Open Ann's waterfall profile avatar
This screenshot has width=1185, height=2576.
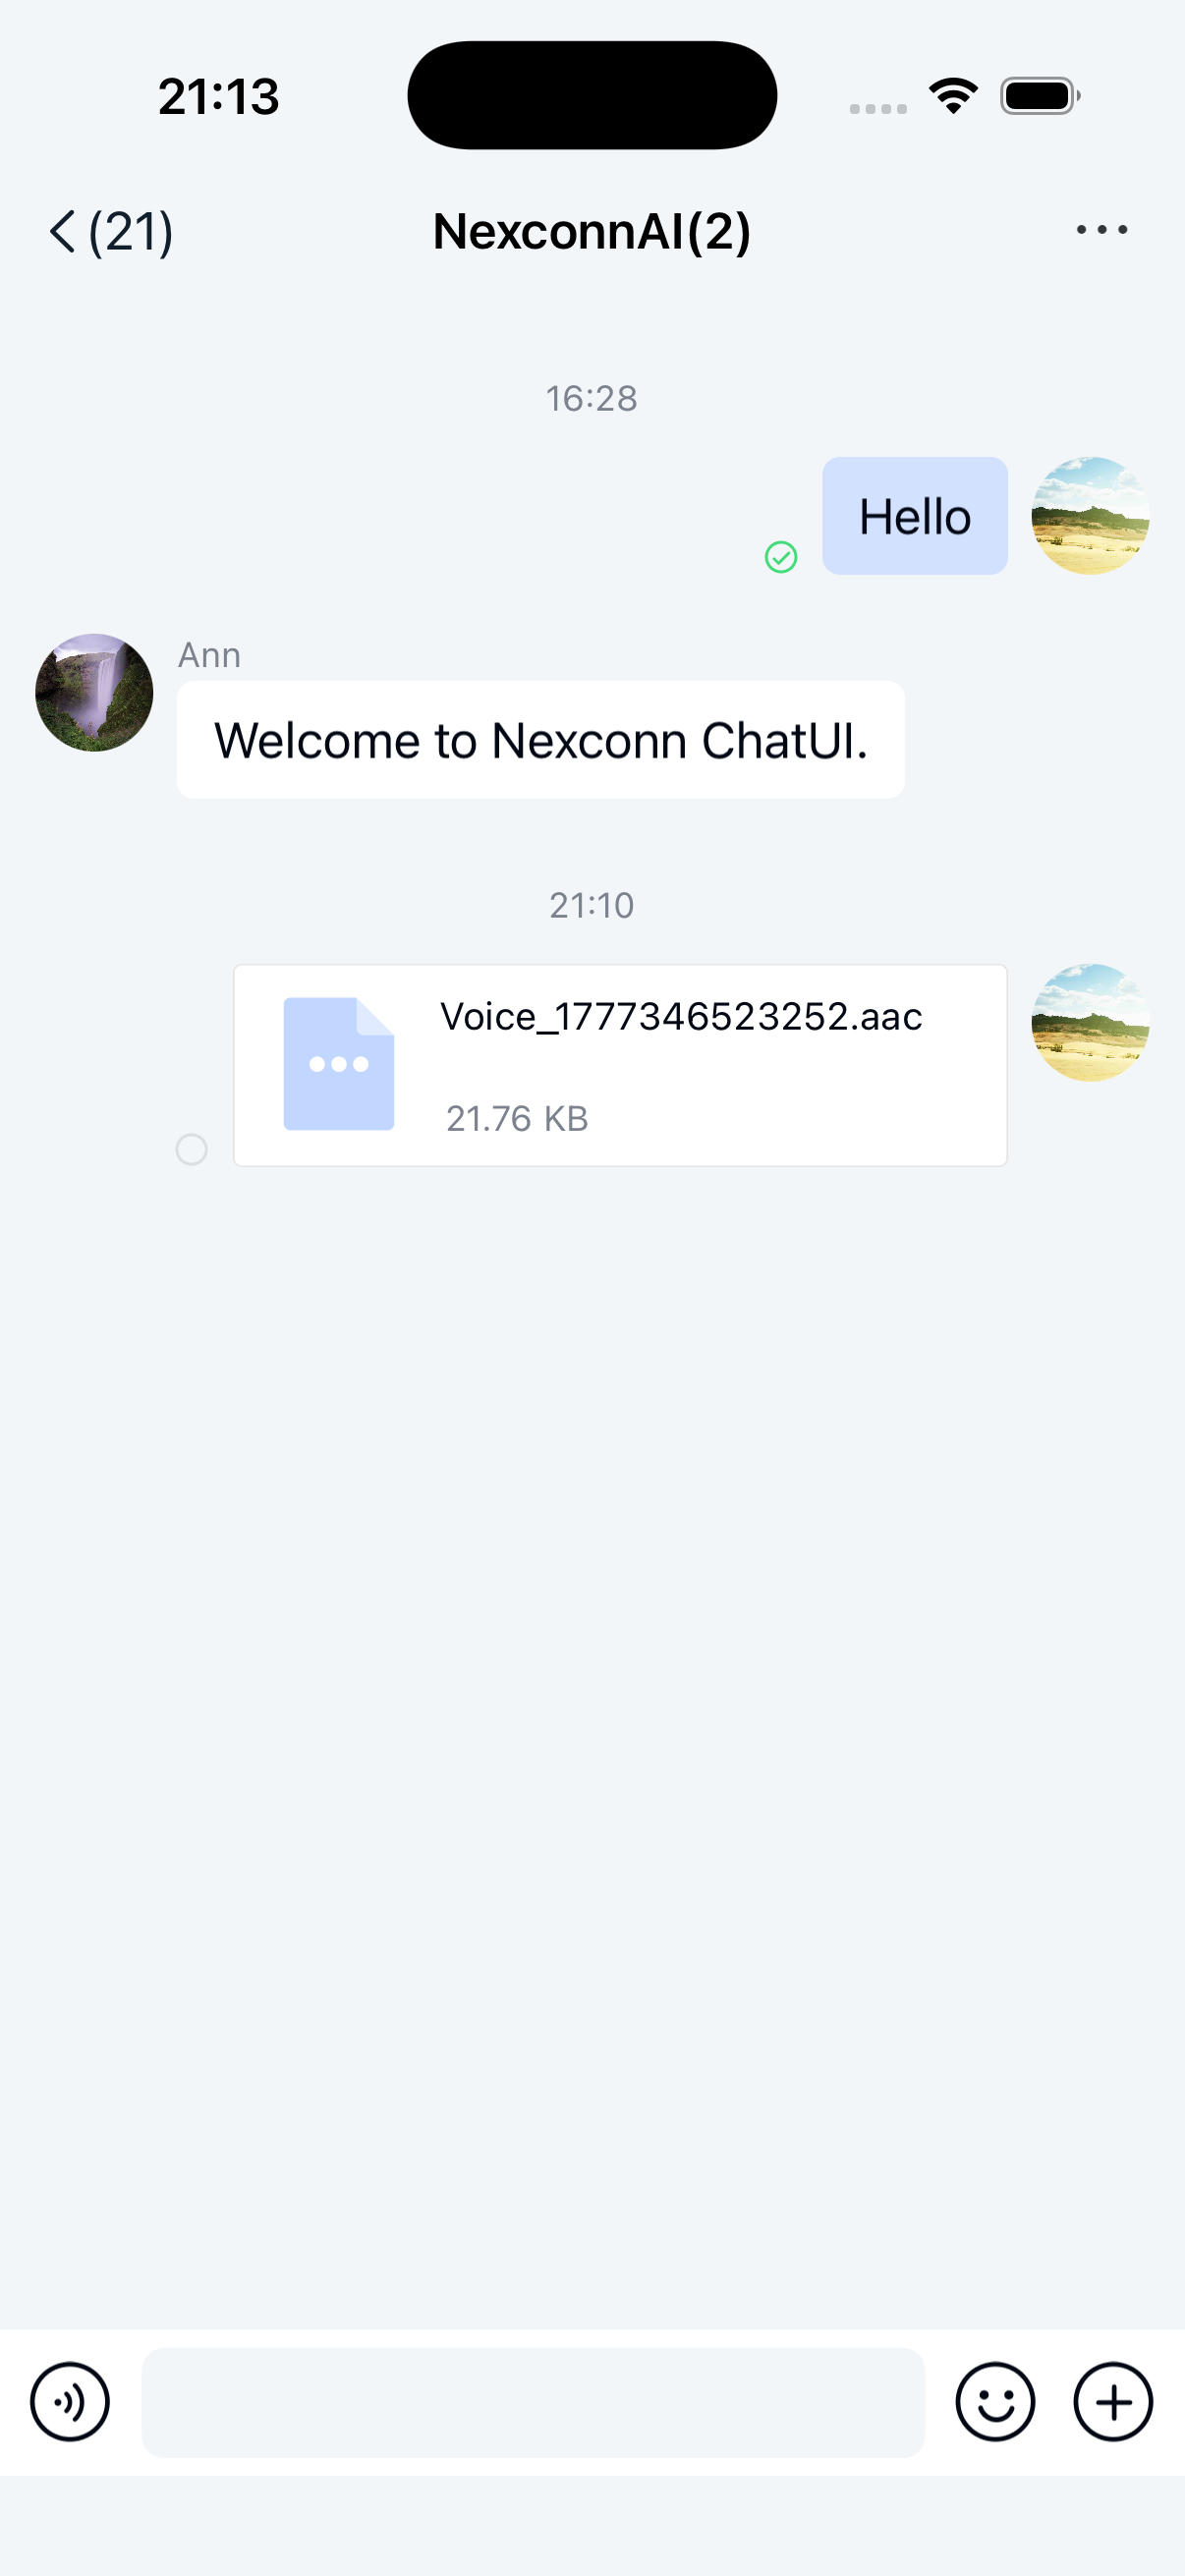[93, 691]
